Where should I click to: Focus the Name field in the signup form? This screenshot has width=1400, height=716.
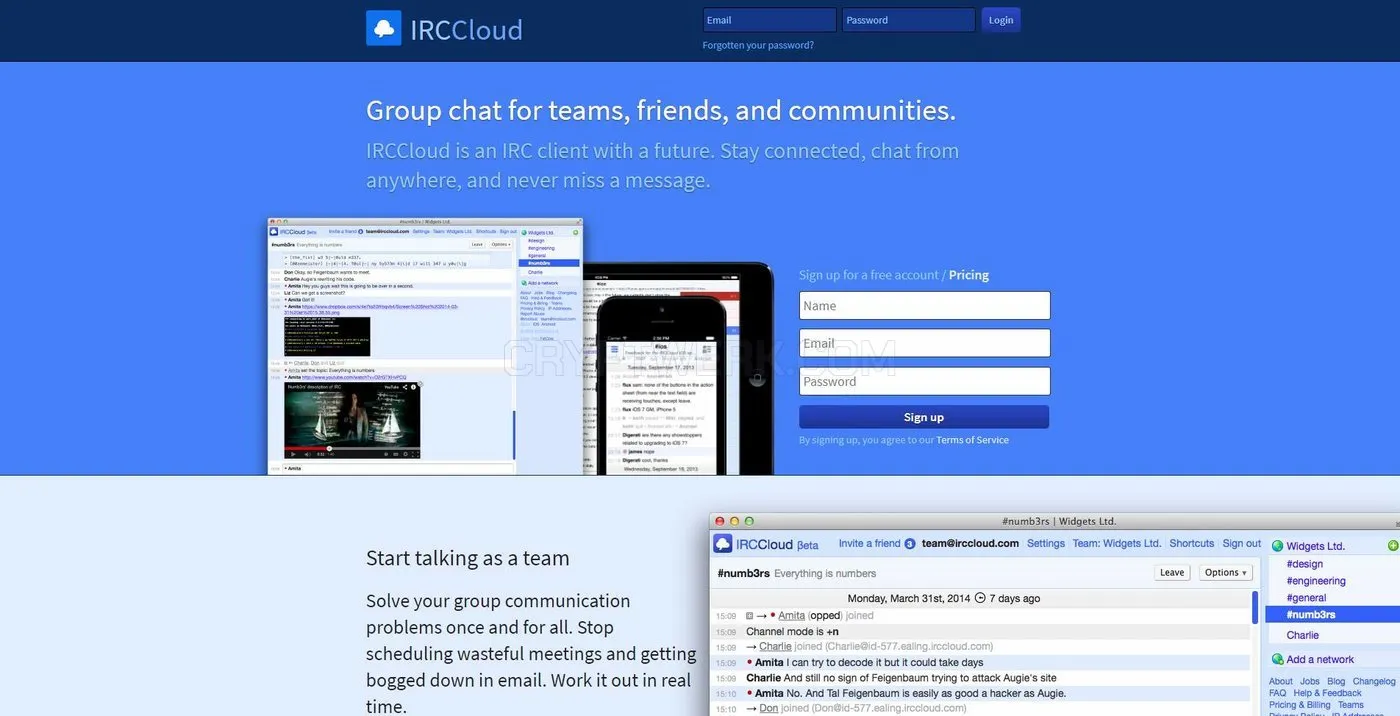925,306
